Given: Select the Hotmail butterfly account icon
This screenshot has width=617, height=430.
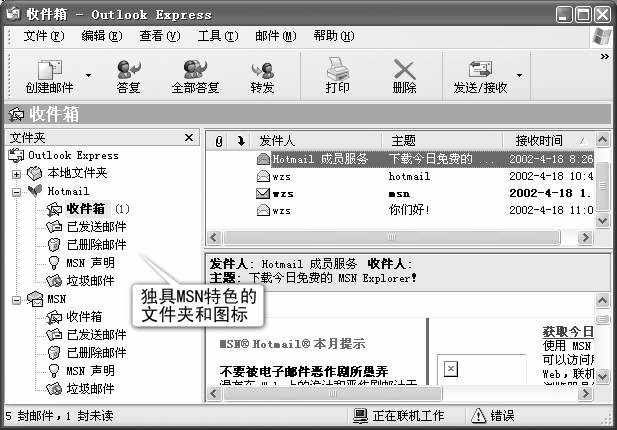Looking at the screenshot, I should tap(35, 191).
